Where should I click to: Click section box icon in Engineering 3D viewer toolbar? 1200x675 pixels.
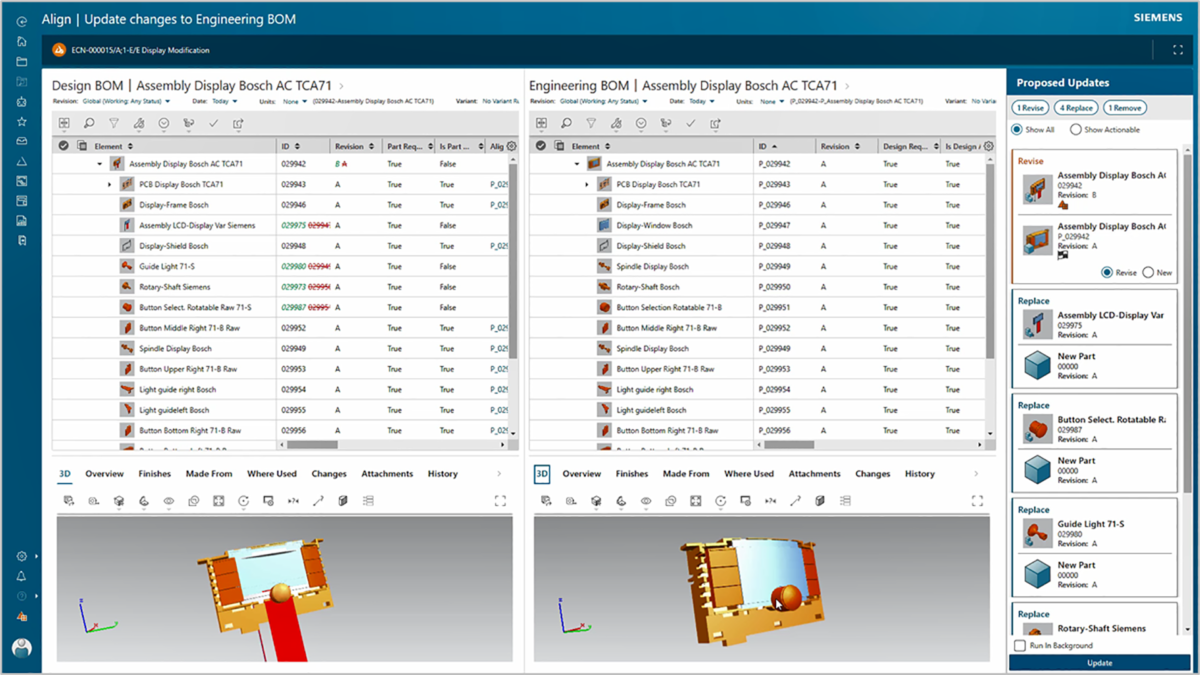pos(820,500)
